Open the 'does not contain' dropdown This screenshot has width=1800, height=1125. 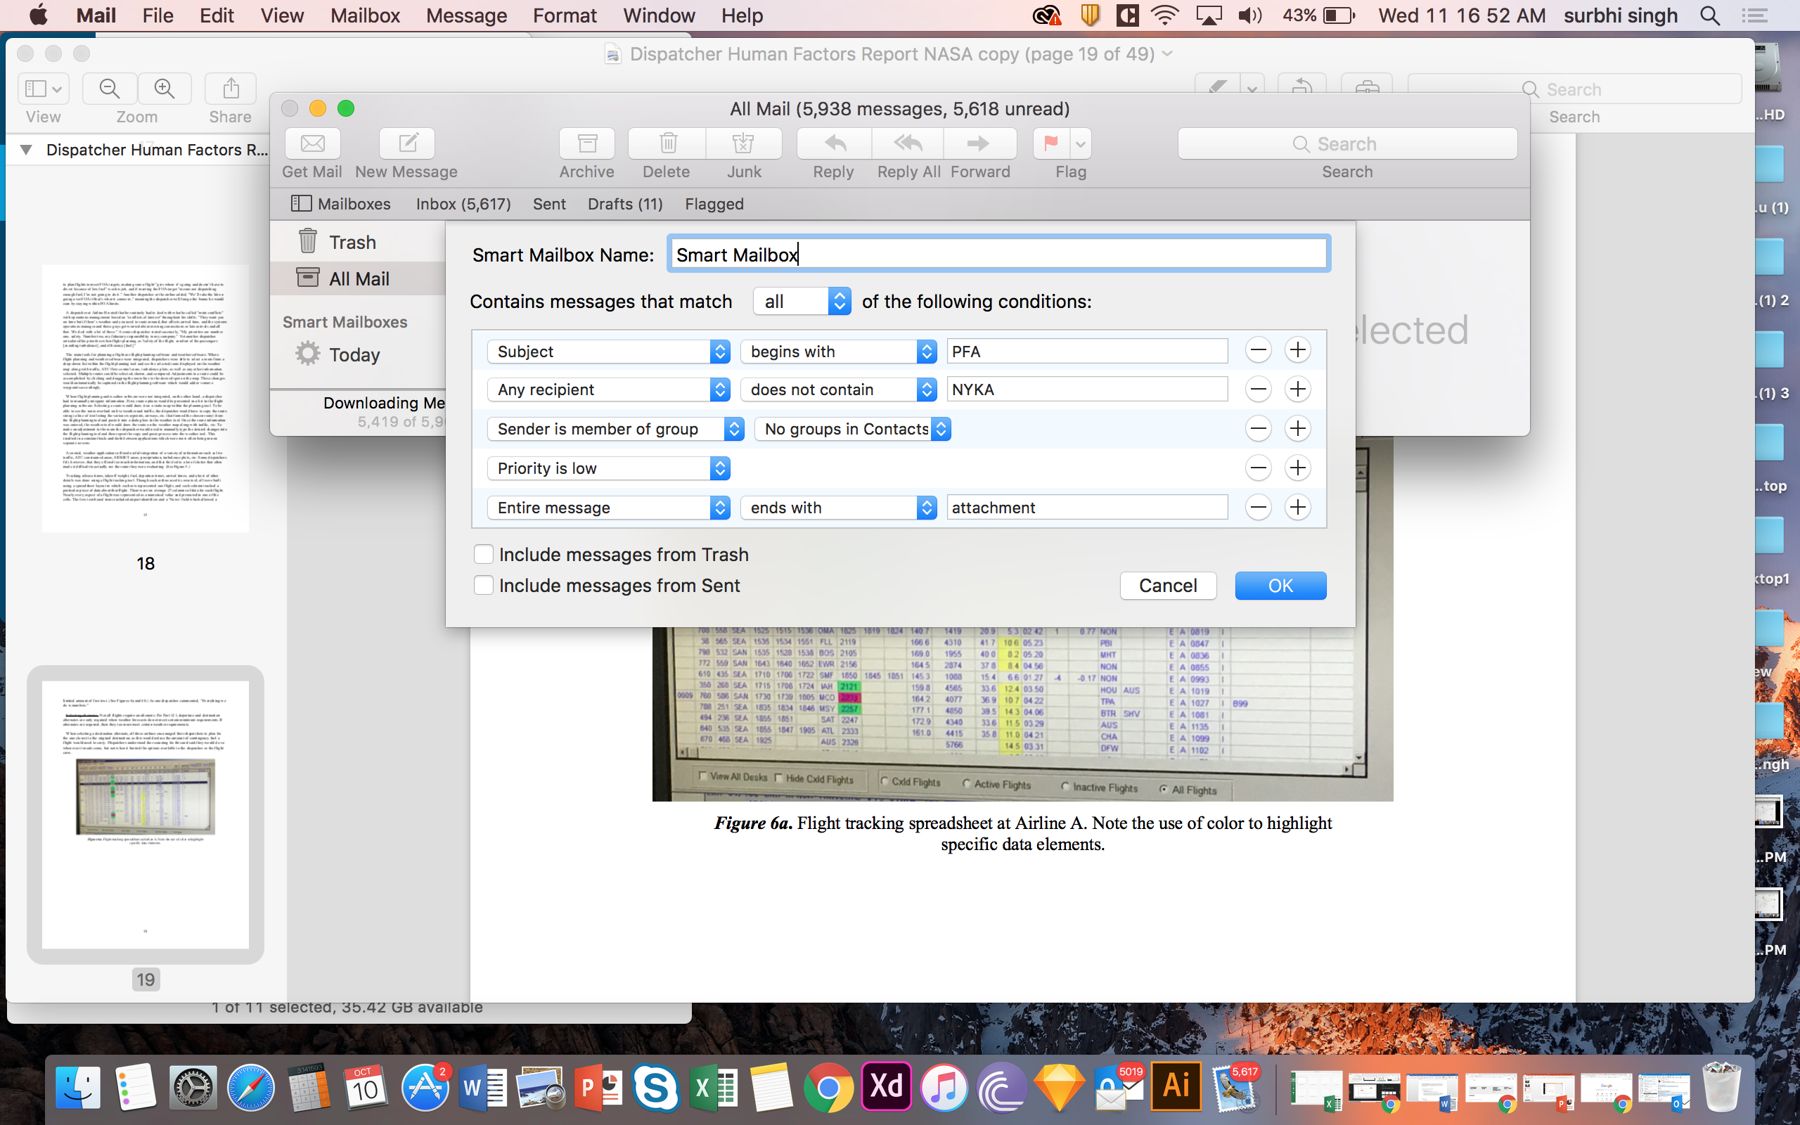tap(838, 389)
